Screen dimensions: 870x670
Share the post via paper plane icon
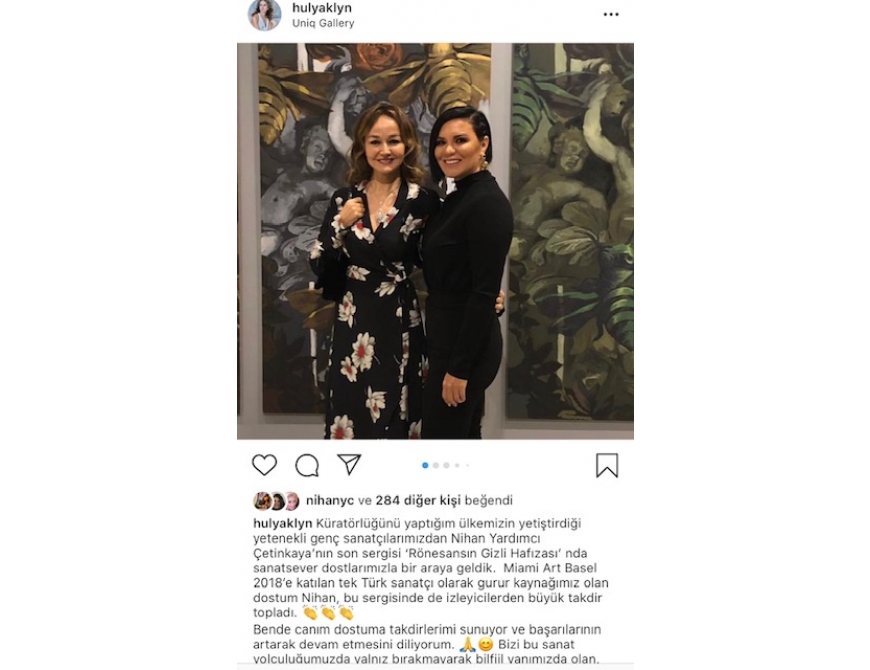pyautogui.click(x=349, y=464)
